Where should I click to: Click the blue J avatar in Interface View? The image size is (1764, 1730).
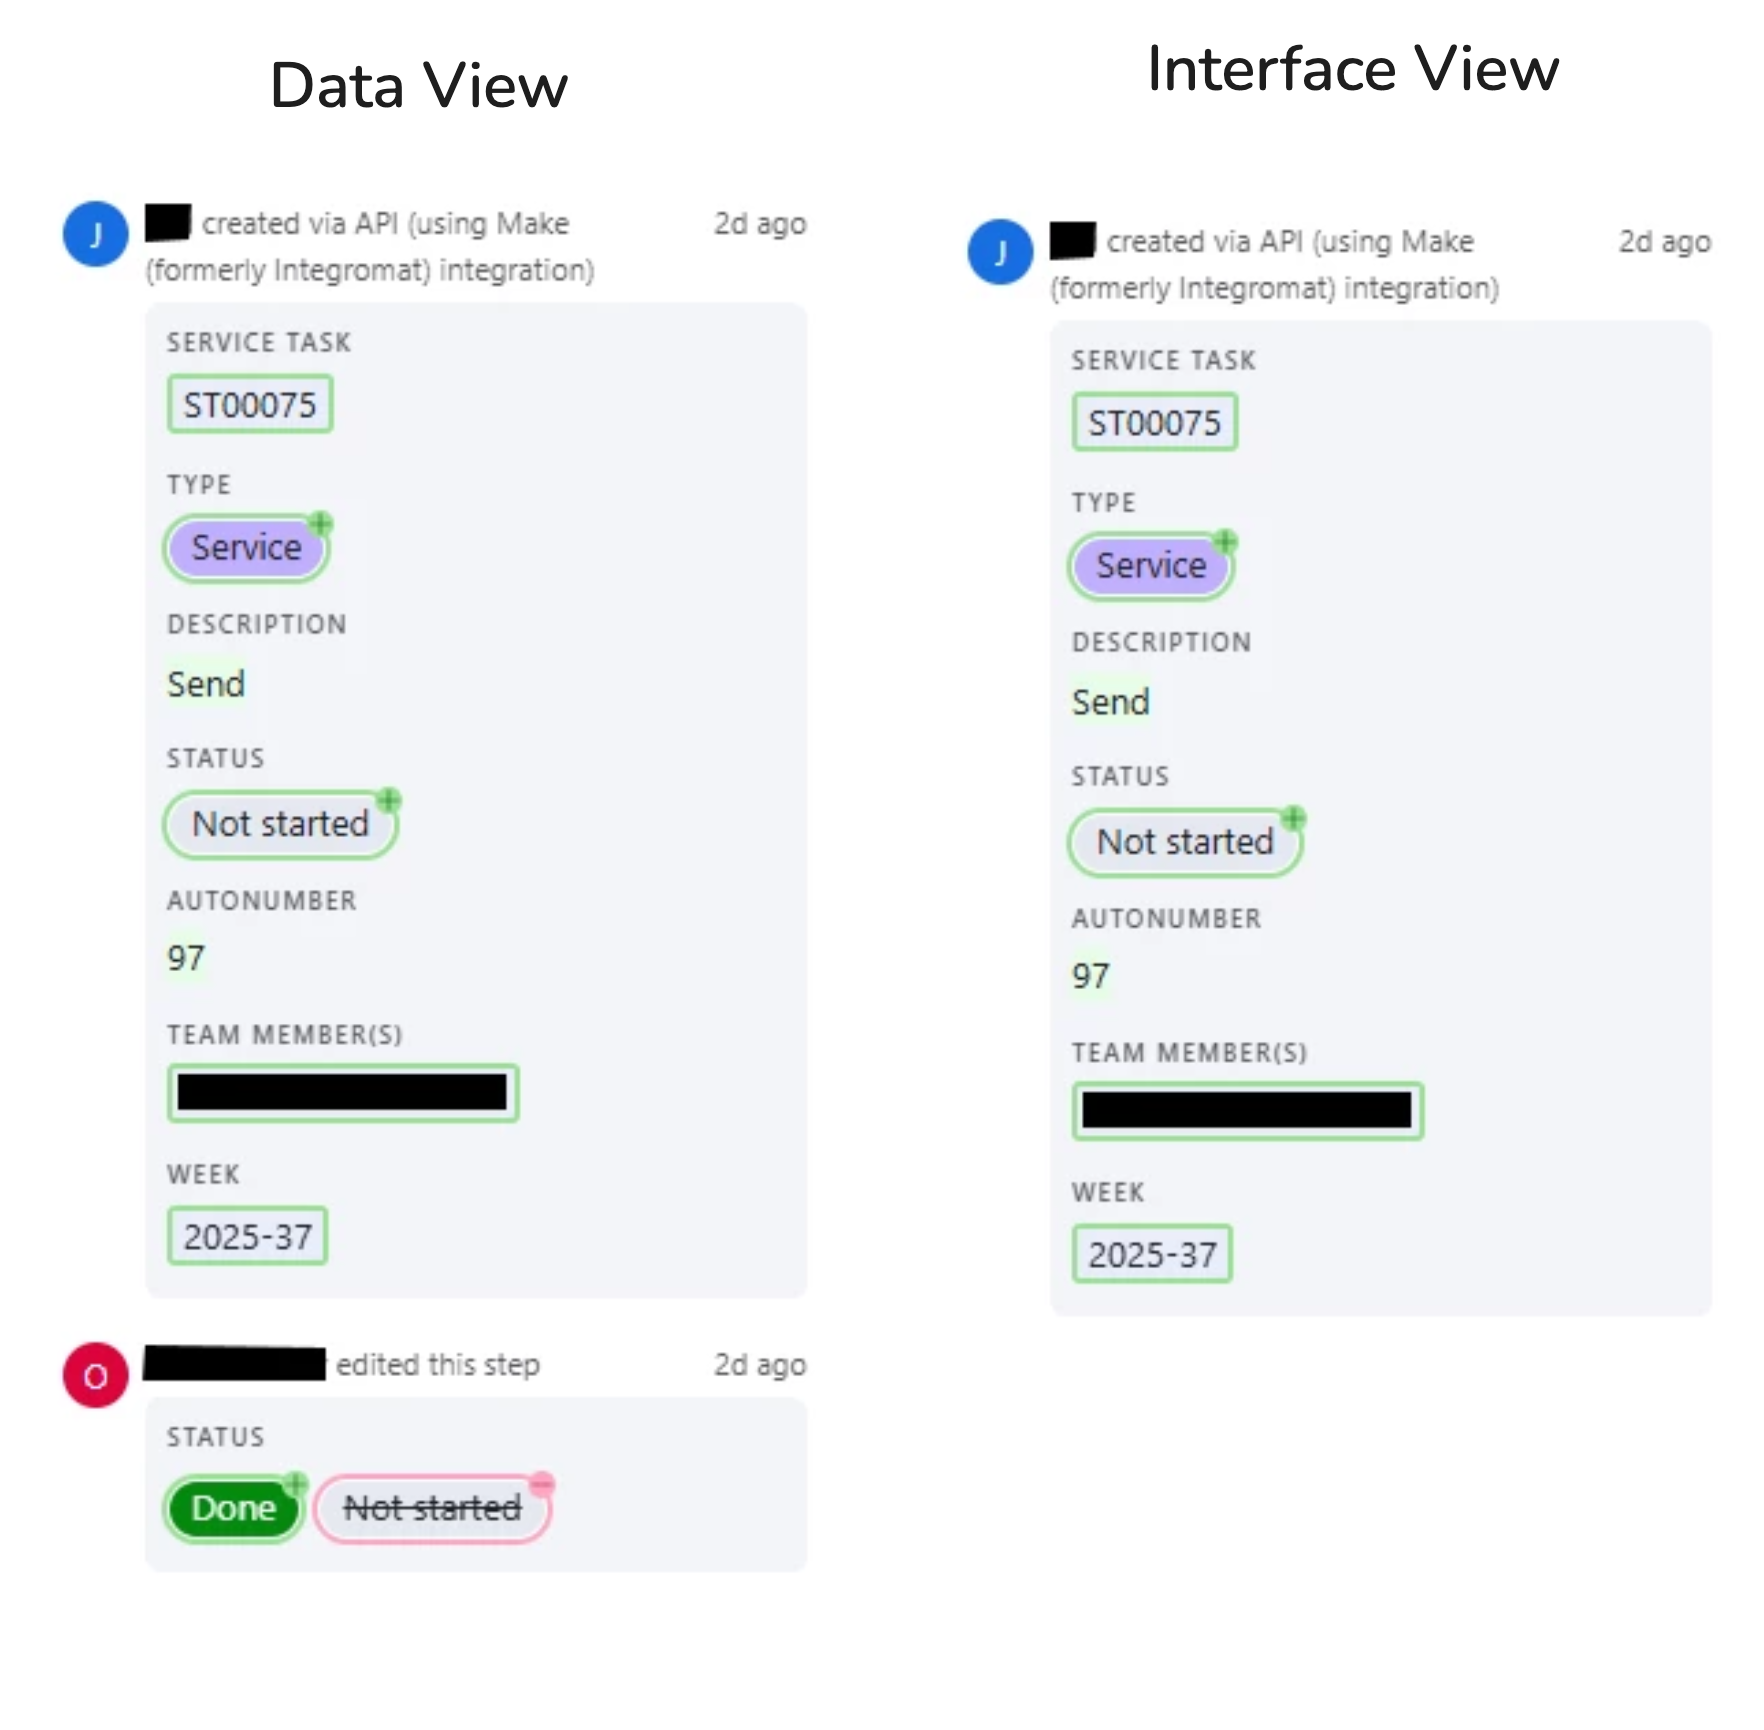click(1000, 252)
